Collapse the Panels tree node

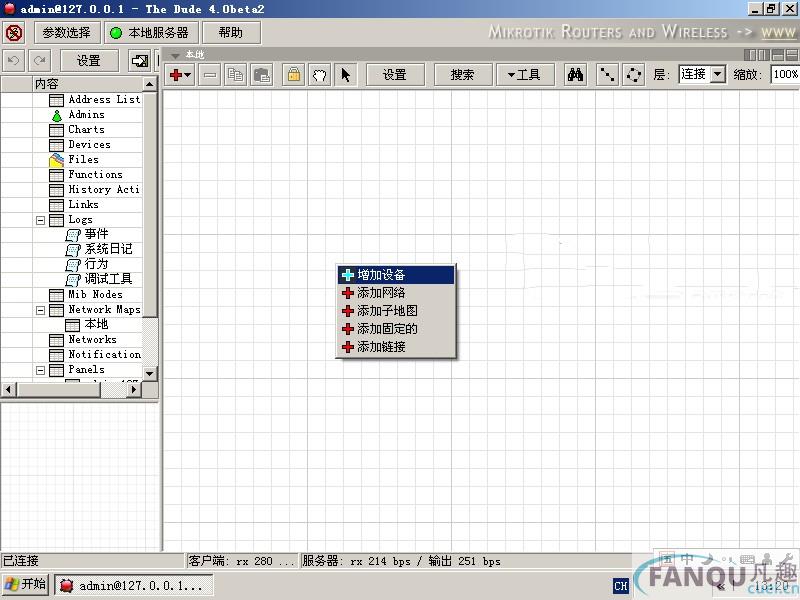pyautogui.click(x=40, y=370)
